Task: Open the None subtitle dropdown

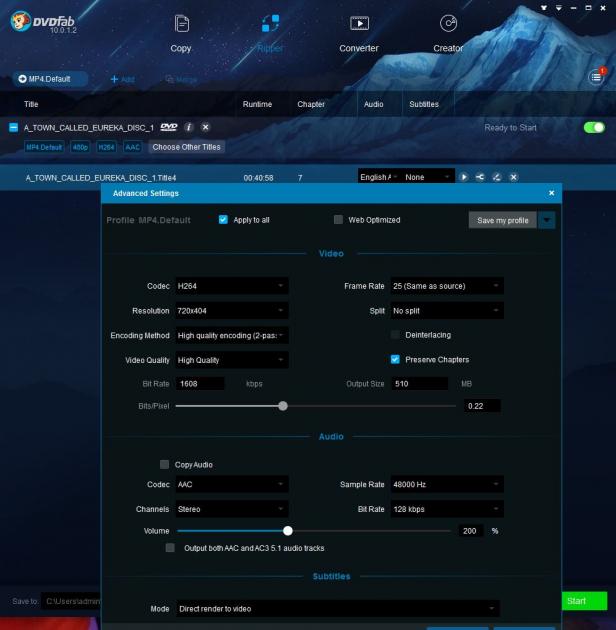Action: [x=427, y=177]
